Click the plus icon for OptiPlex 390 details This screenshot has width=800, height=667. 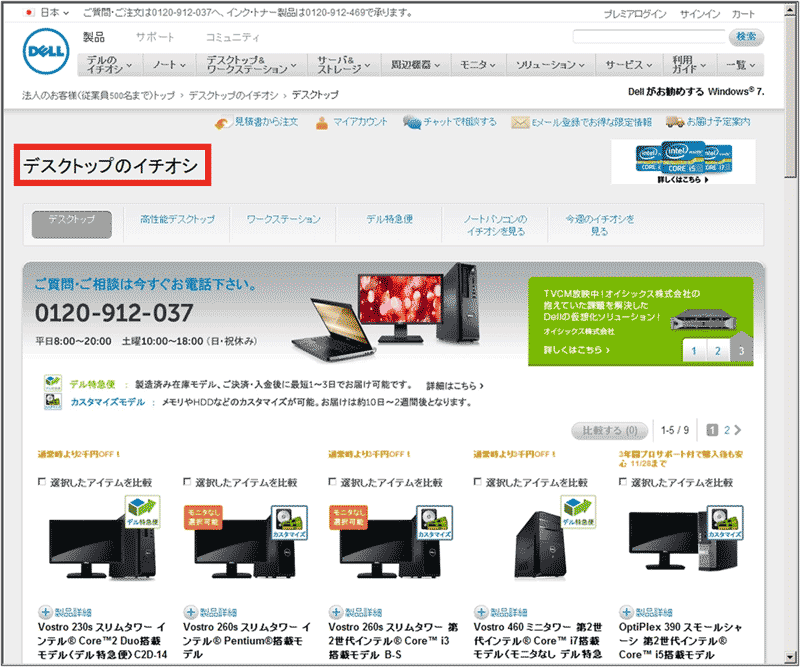626,612
